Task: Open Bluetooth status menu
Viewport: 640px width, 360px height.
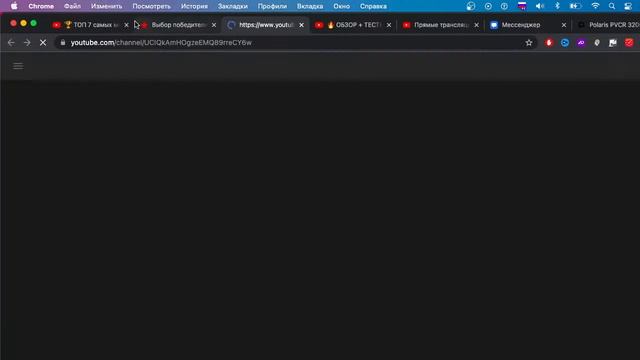Action: pyautogui.click(x=557, y=6)
